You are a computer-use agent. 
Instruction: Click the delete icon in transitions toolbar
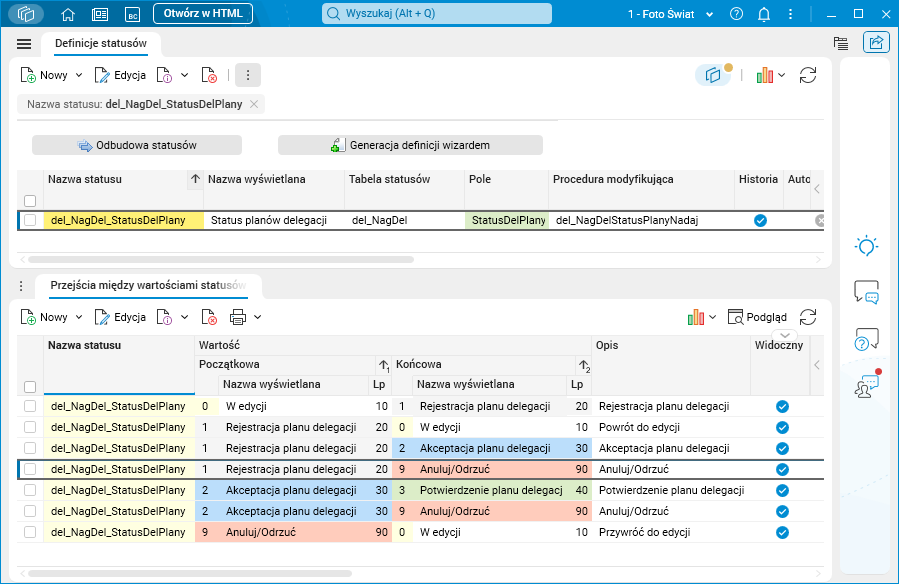point(209,317)
